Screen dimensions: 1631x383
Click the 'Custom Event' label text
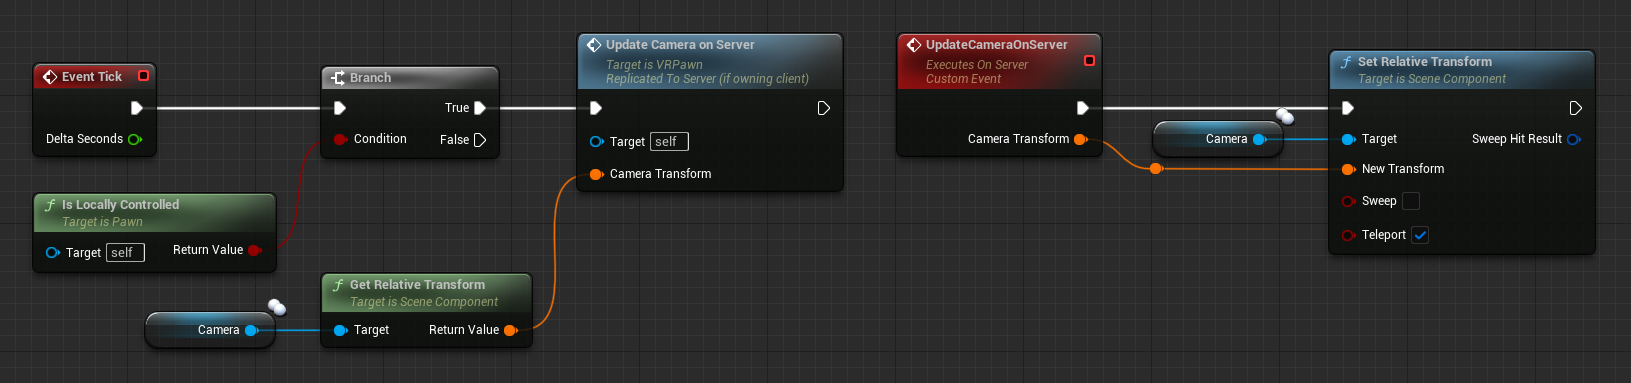963,79
